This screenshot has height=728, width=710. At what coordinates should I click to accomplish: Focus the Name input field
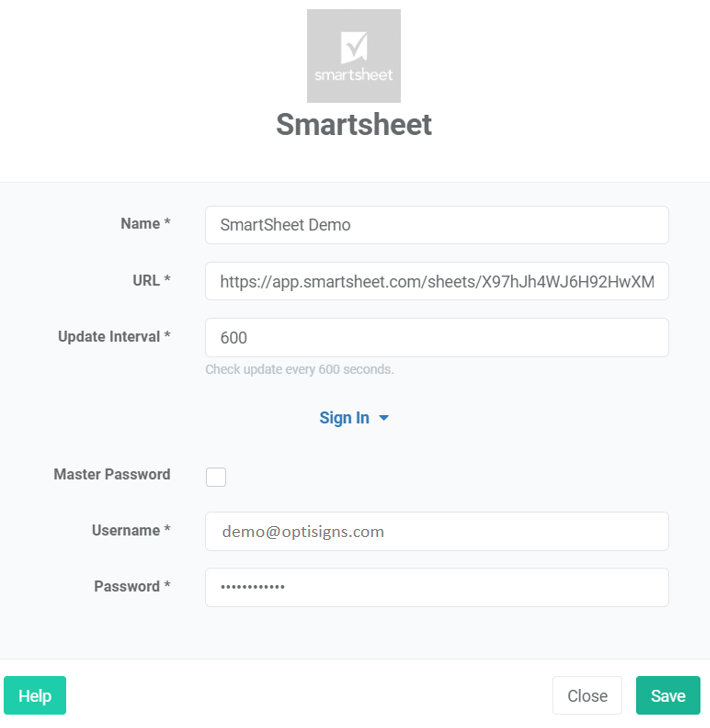[437, 225]
